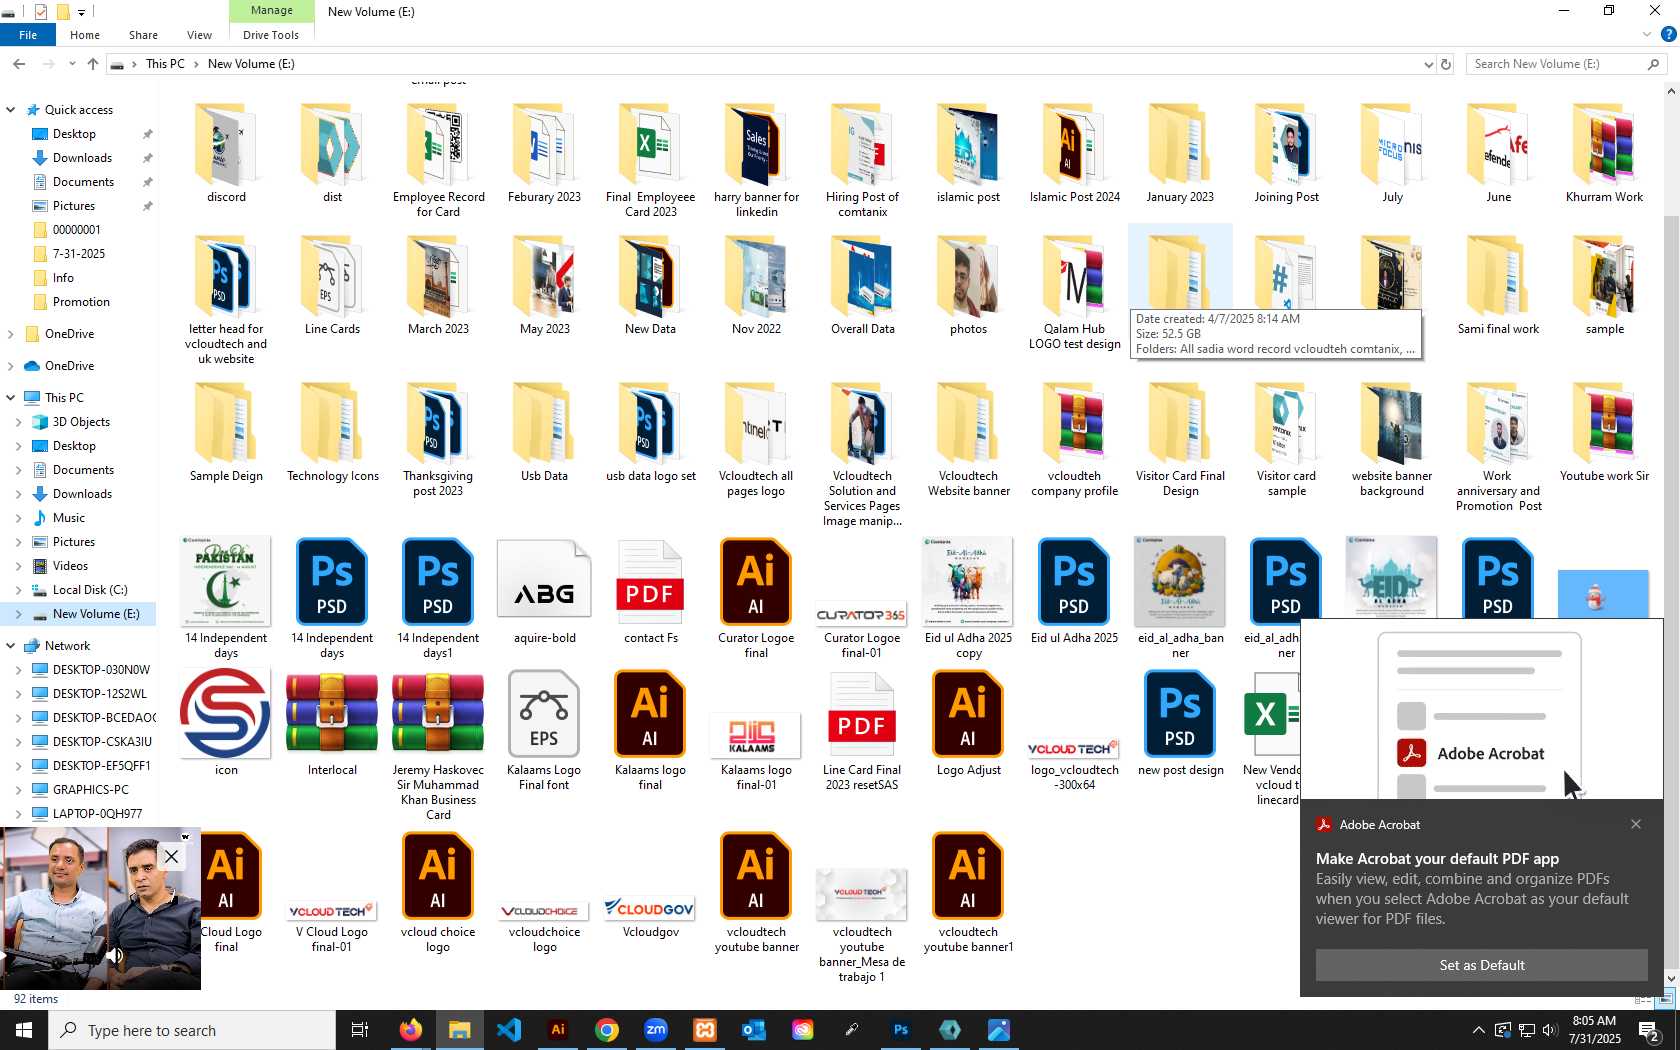Open Outlook from the taskbar
The image size is (1680, 1050).
753,1030
